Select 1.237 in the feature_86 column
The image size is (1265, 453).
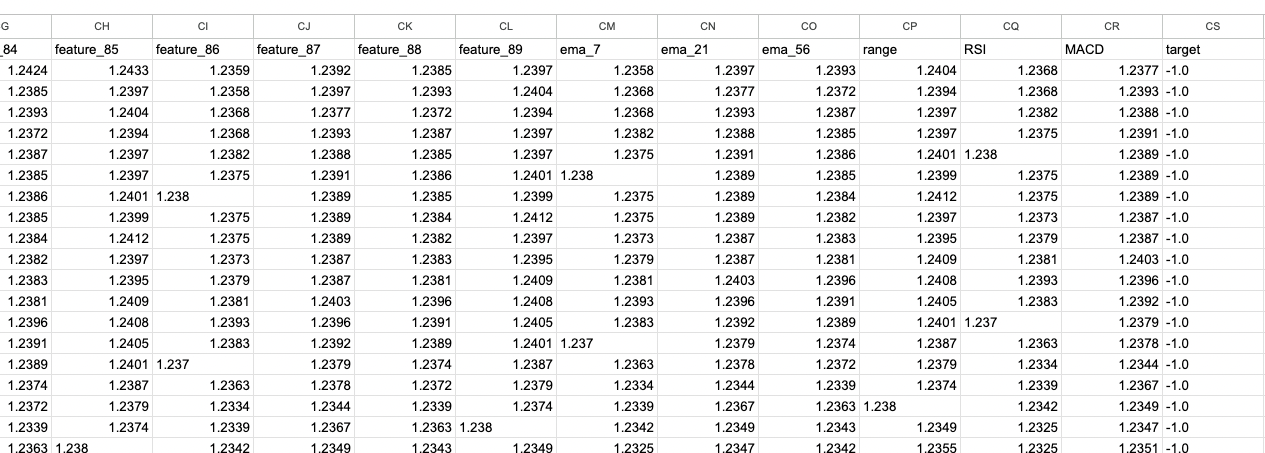[203, 364]
